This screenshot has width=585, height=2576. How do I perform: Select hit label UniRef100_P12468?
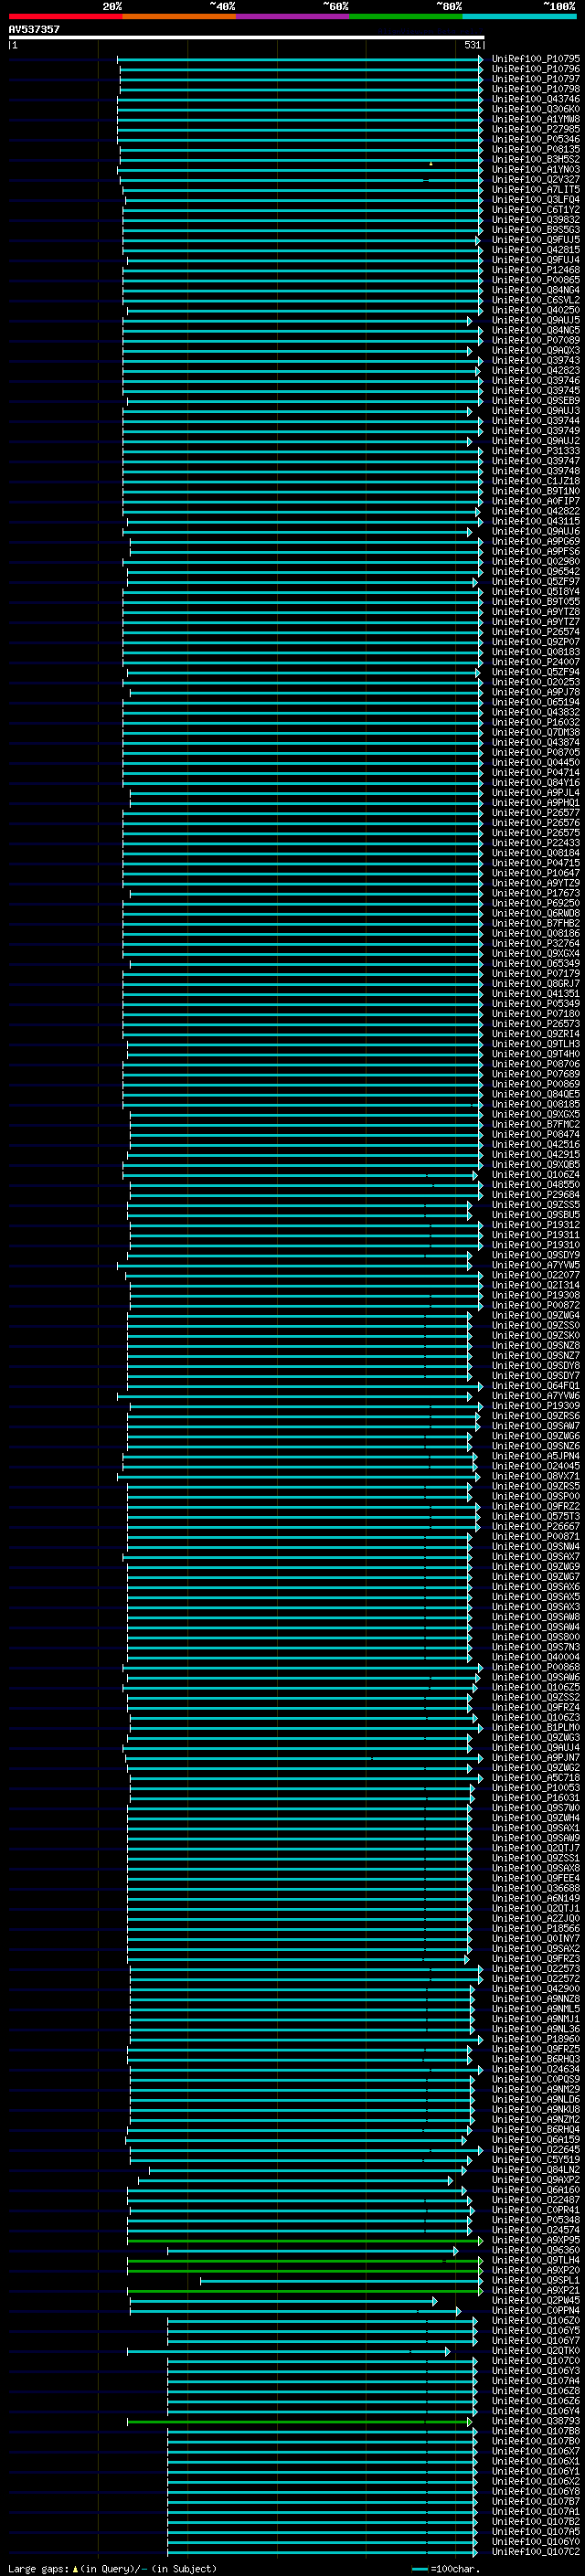[x=536, y=270]
